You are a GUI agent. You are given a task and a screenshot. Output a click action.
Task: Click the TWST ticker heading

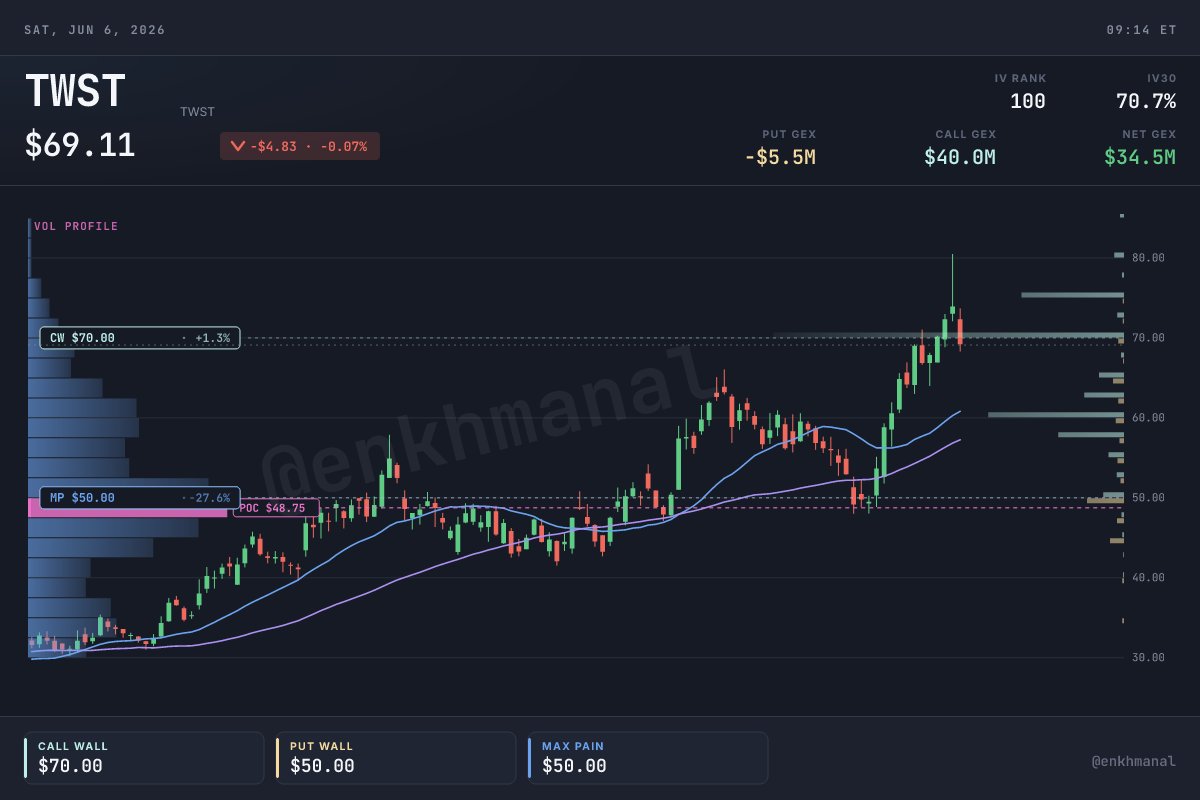pyautogui.click(x=75, y=92)
